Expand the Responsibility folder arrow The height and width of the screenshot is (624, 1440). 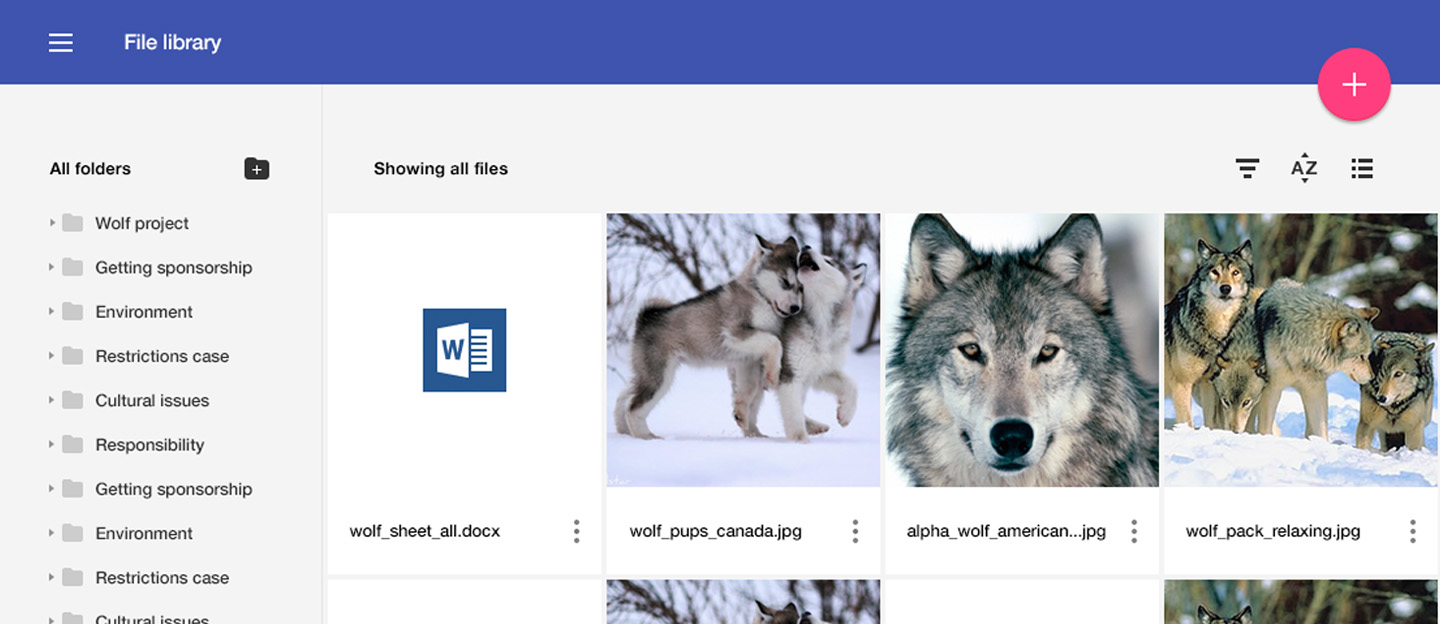tap(52, 445)
